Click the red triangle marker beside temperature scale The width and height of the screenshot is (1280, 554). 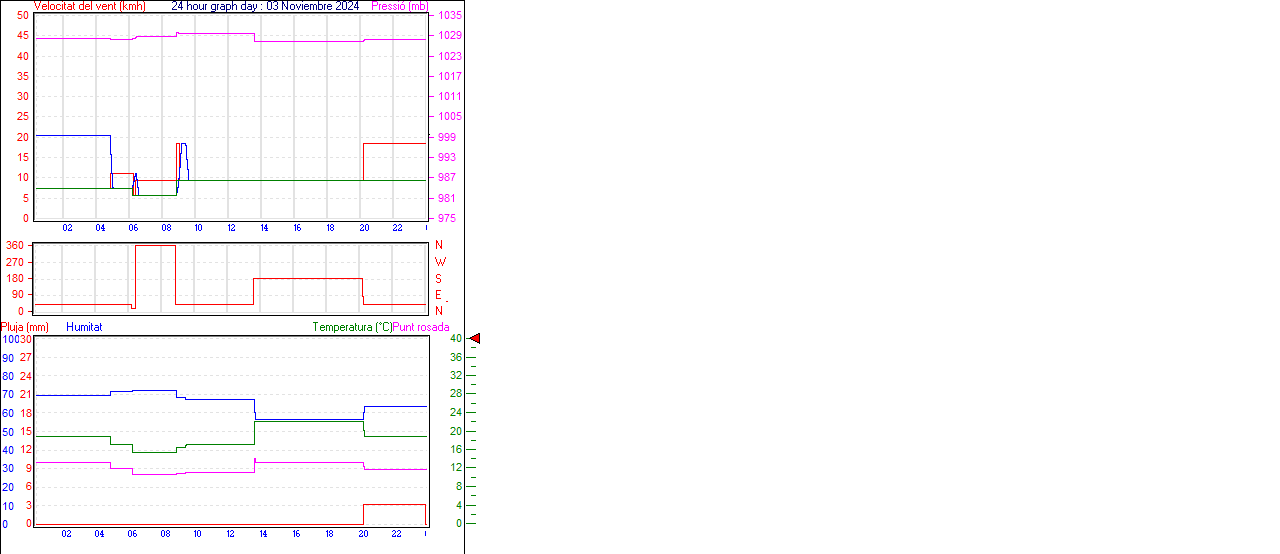(x=475, y=339)
